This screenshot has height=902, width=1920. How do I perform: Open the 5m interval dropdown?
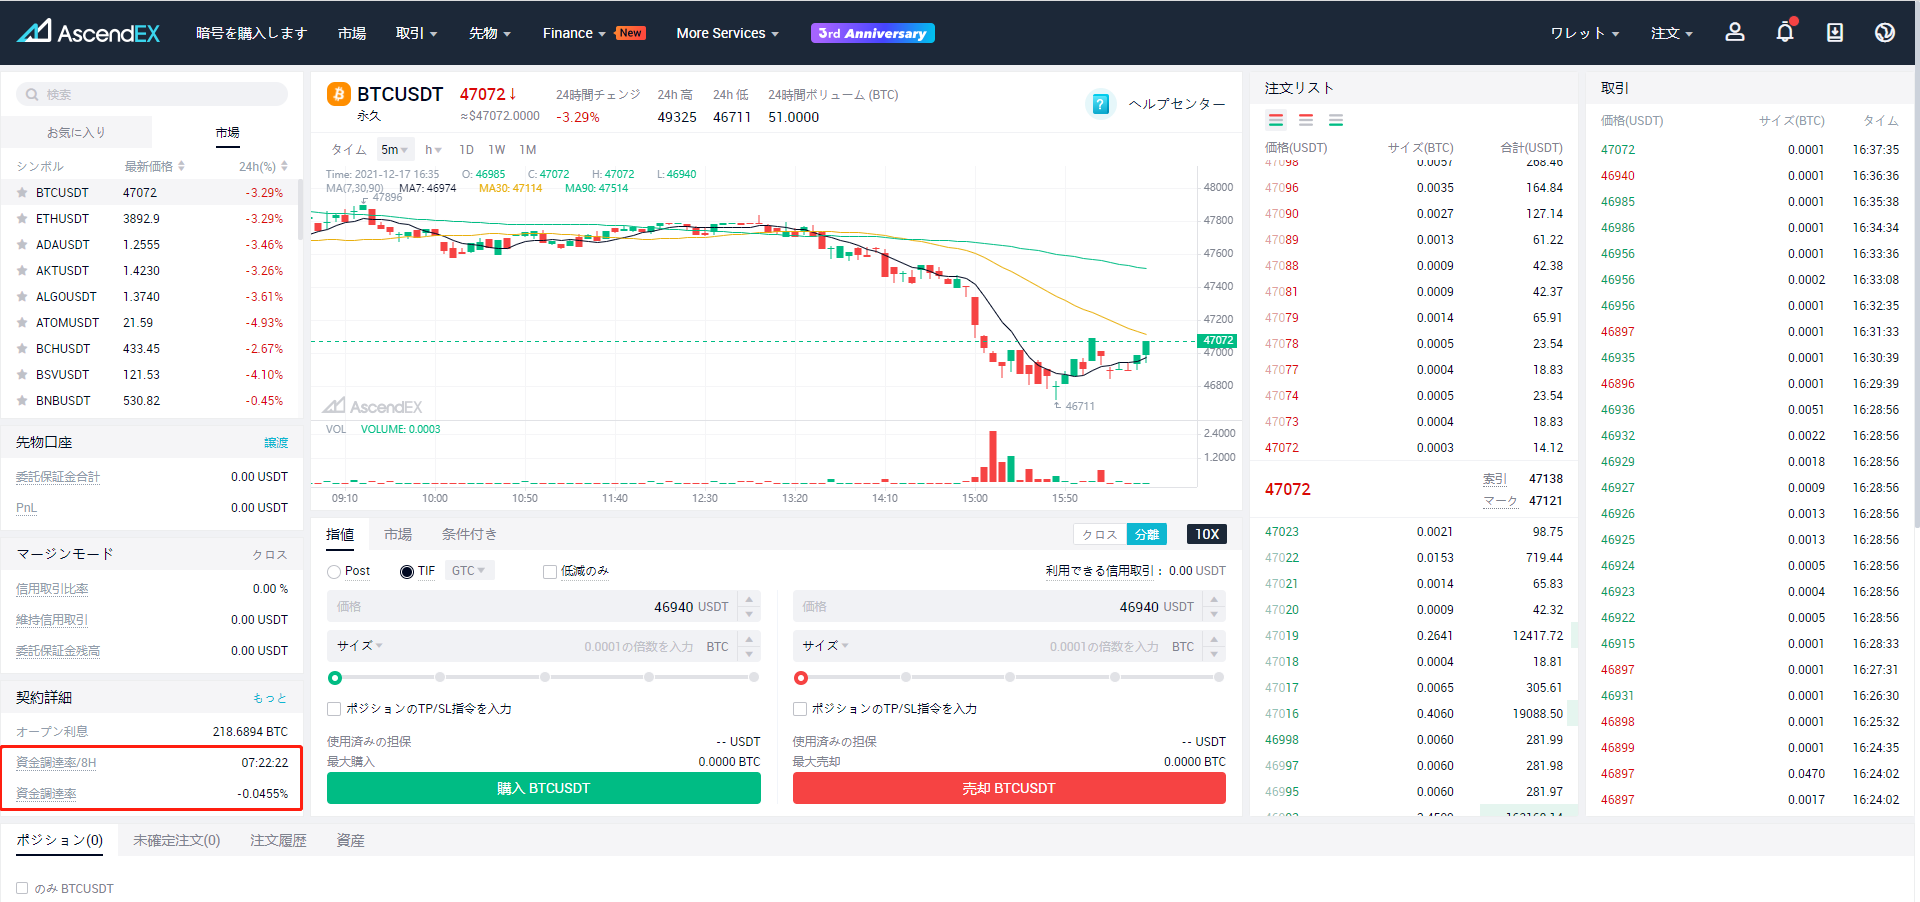coord(395,149)
